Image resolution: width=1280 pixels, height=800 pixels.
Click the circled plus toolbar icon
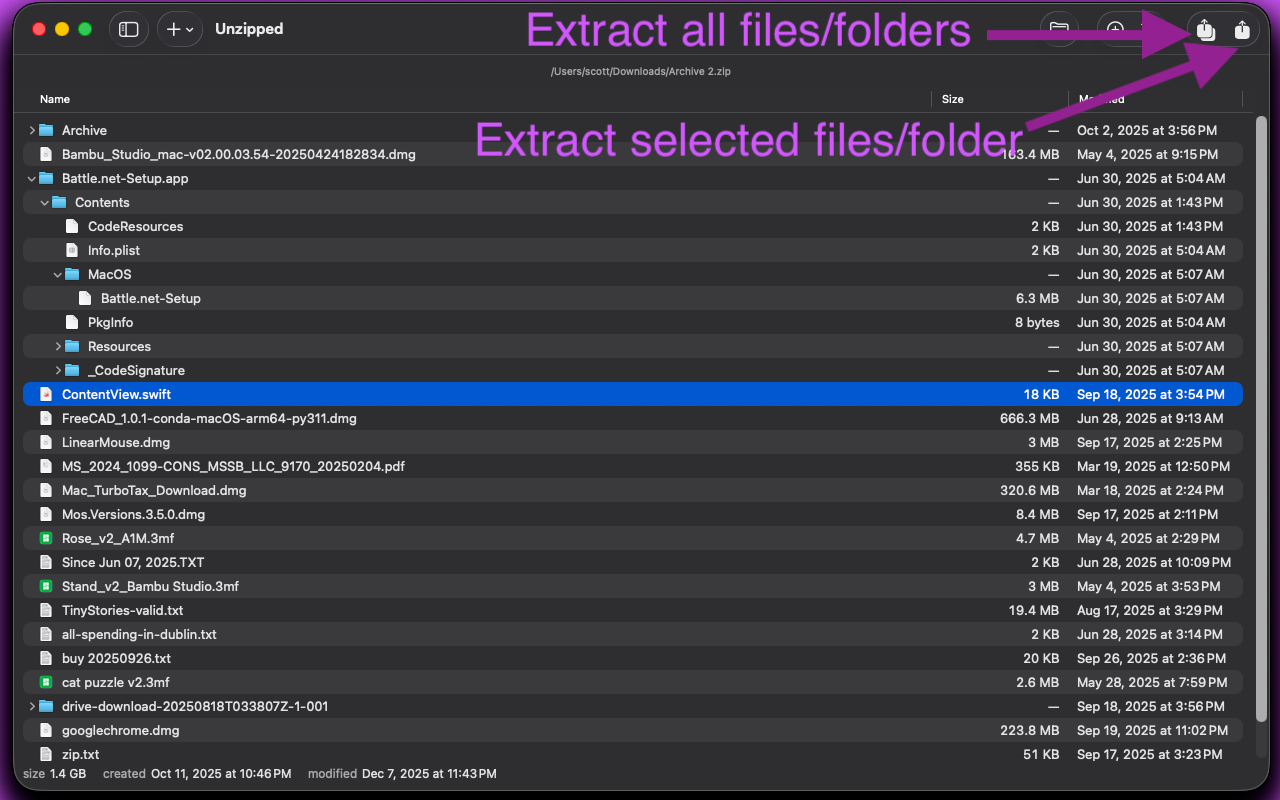click(1115, 30)
